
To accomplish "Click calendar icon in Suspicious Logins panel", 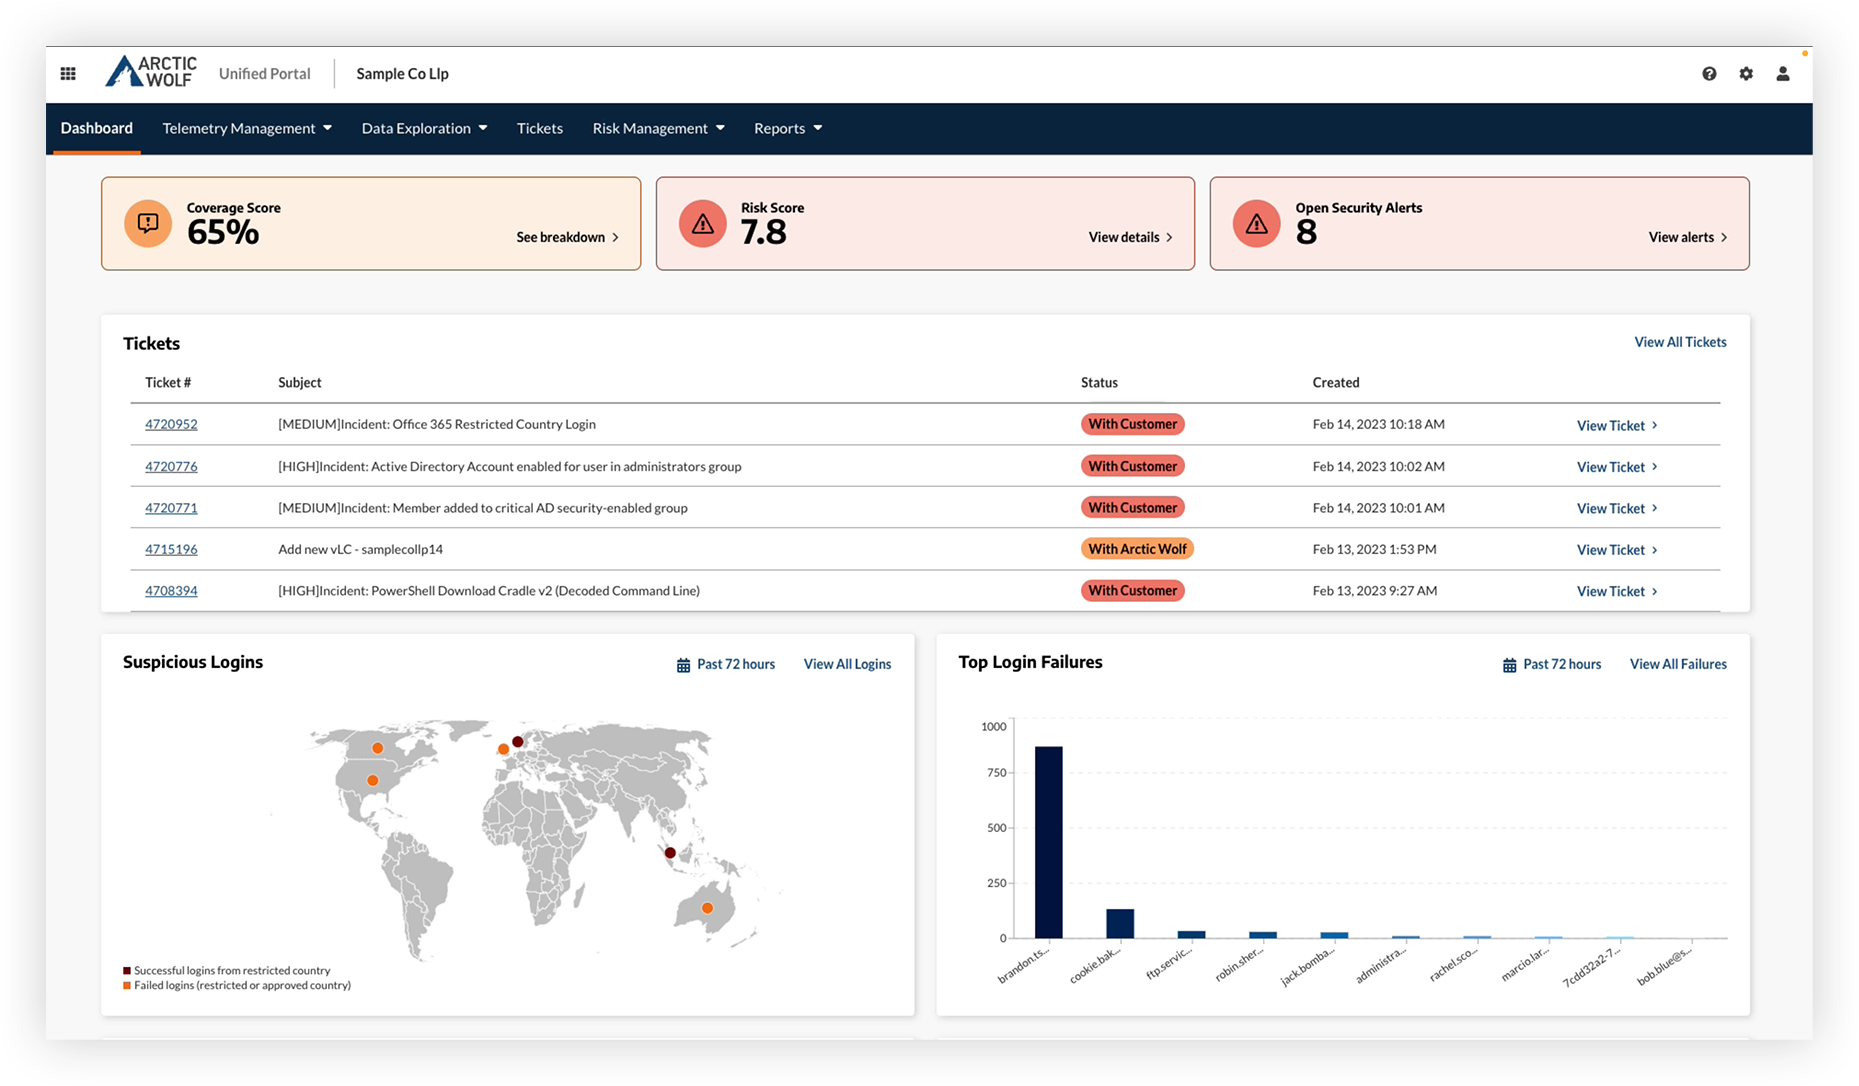I will coord(683,665).
